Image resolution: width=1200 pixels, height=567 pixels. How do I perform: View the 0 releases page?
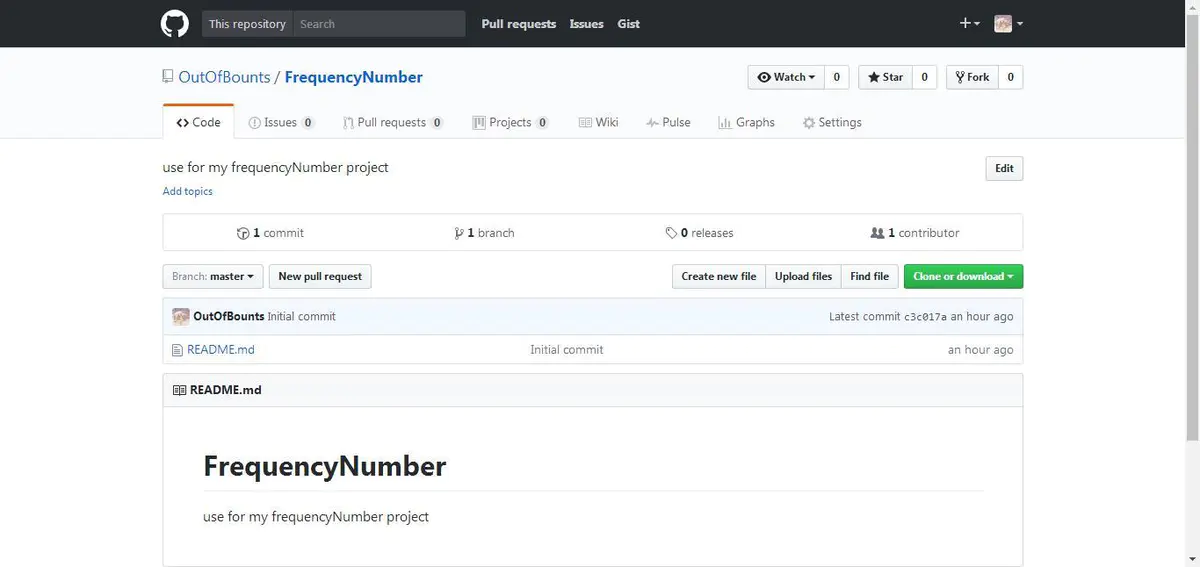pos(699,233)
